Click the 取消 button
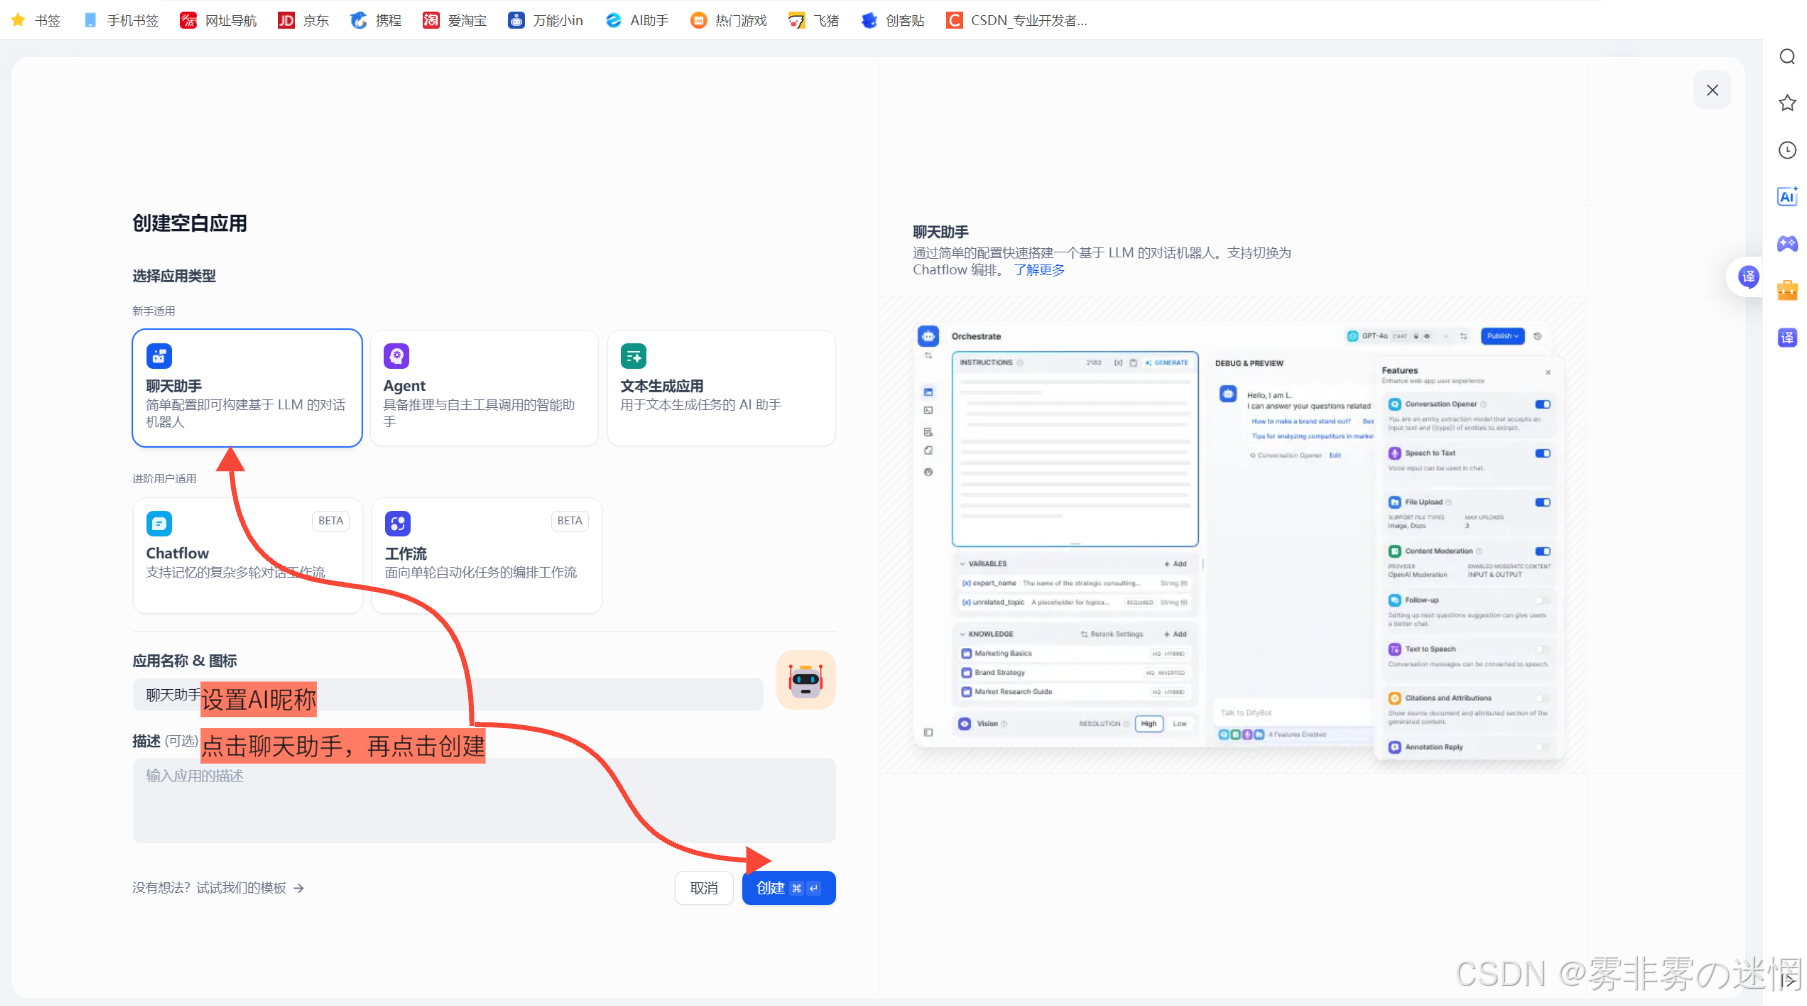Screen dimensions: 1807x1006 (x=704, y=888)
